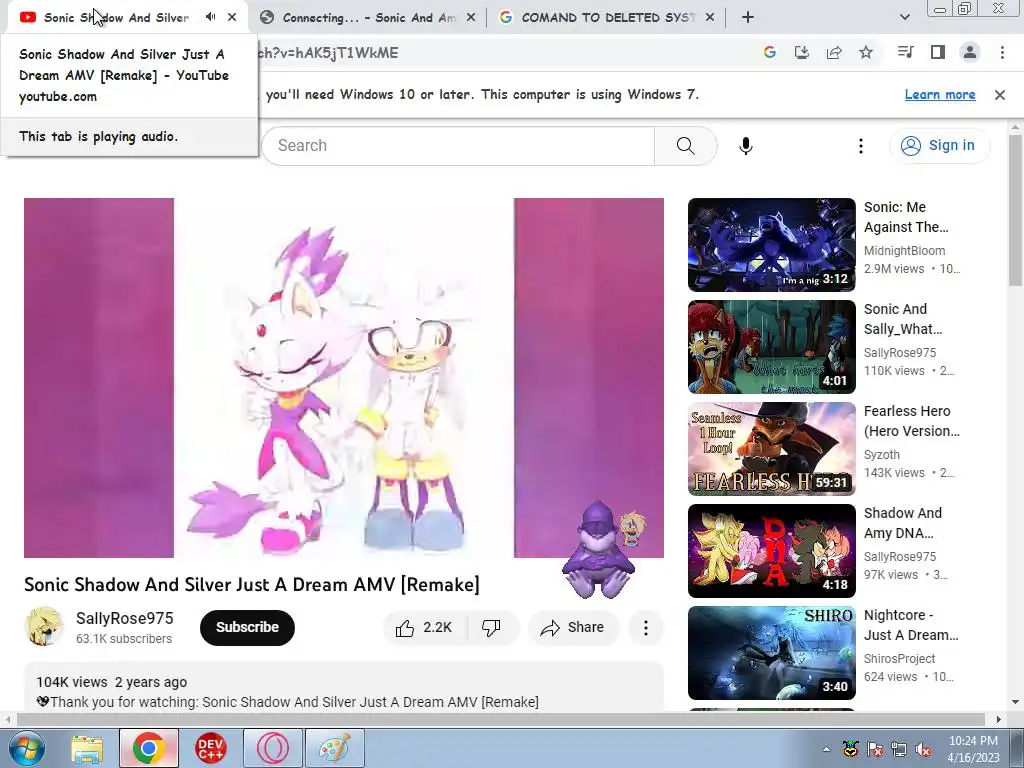This screenshot has height=768, width=1024.
Task: Mute the audio in the YouTube tab
Action: pyautogui.click(x=210, y=17)
